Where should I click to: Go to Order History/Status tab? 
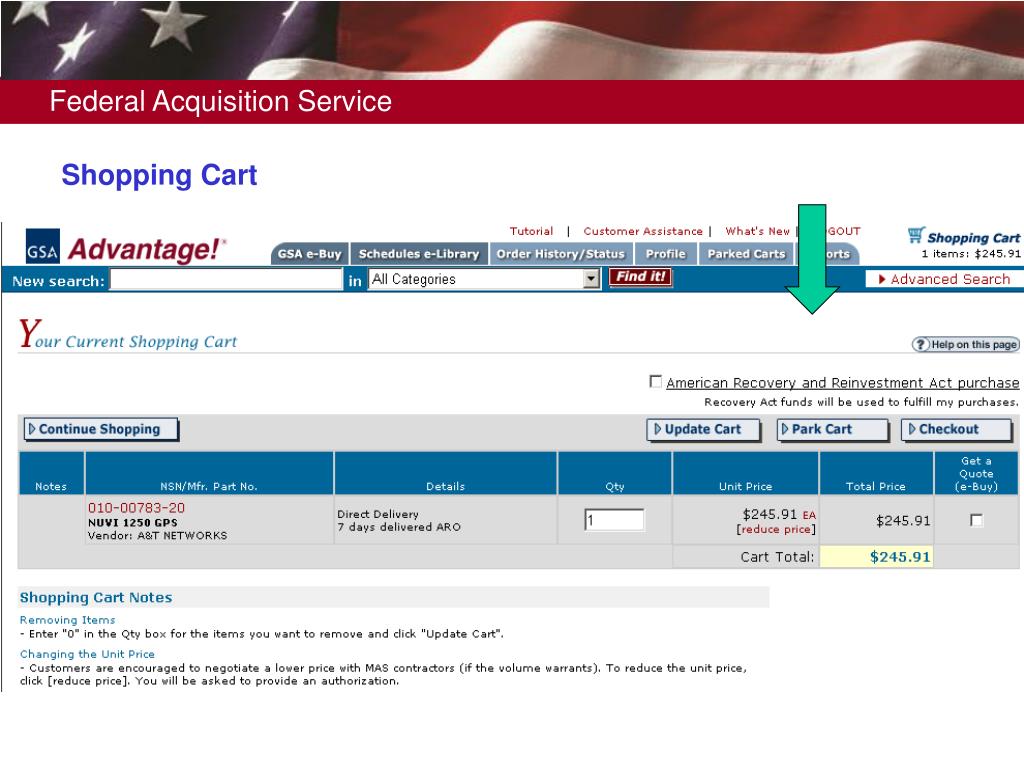coord(560,254)
